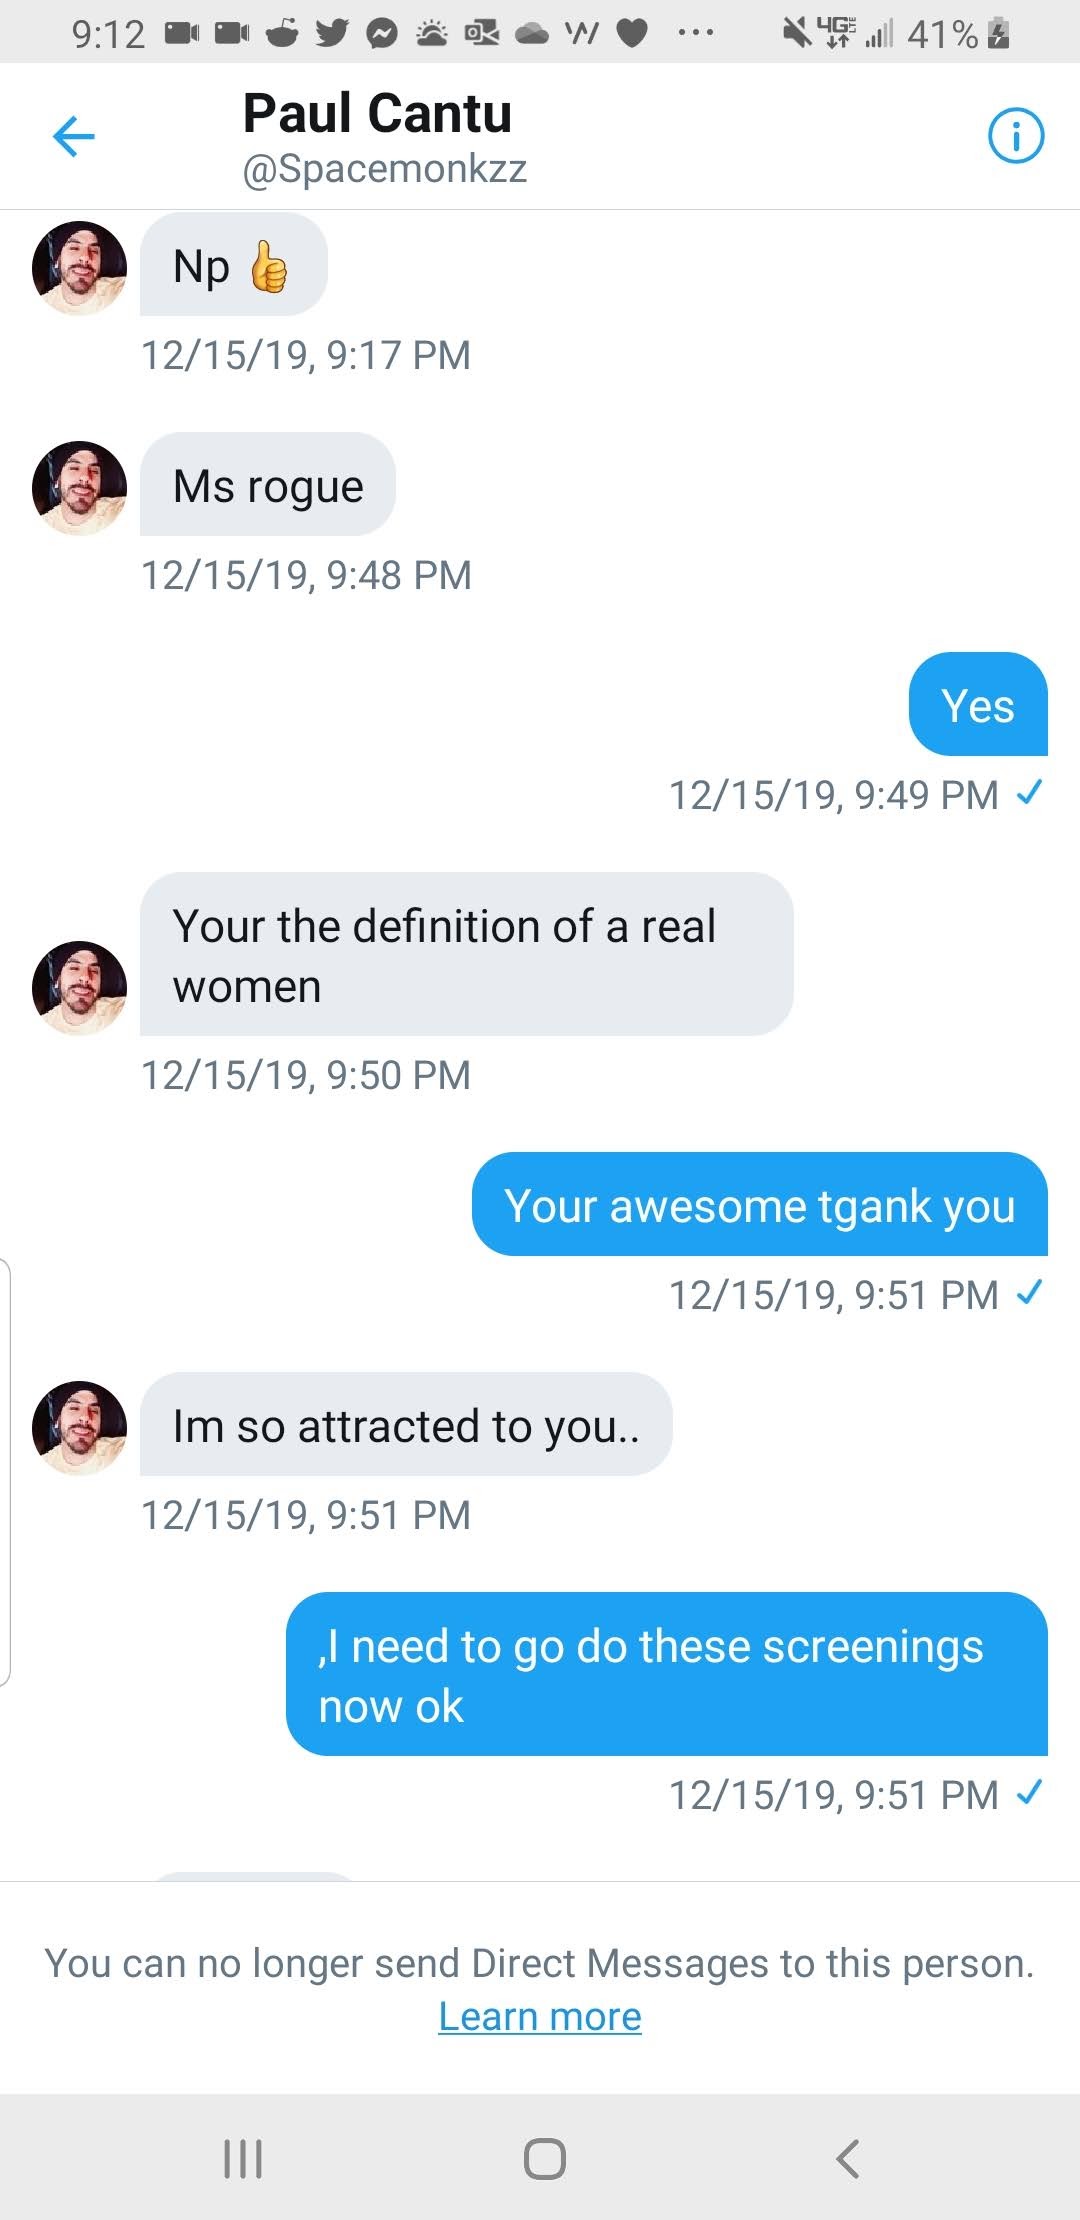
Task: Tap avatar beside the "Np" message
Action: tap(79, 268)
